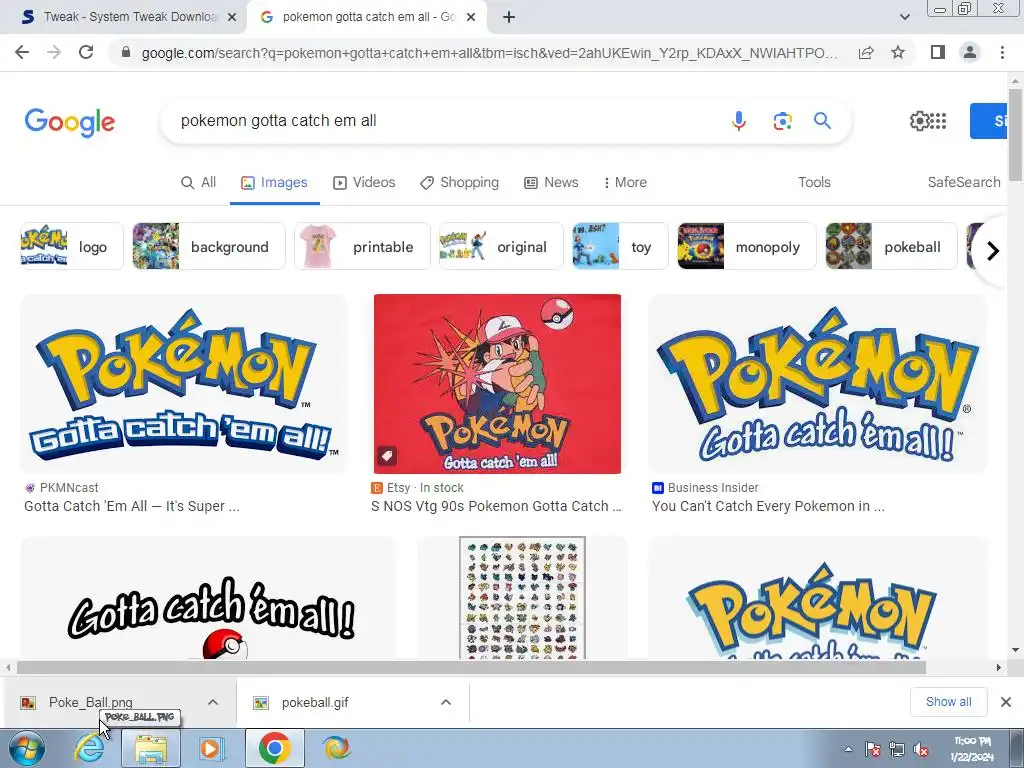Click the Google logo
The image size is (1024, 768).
pos(70,122)
